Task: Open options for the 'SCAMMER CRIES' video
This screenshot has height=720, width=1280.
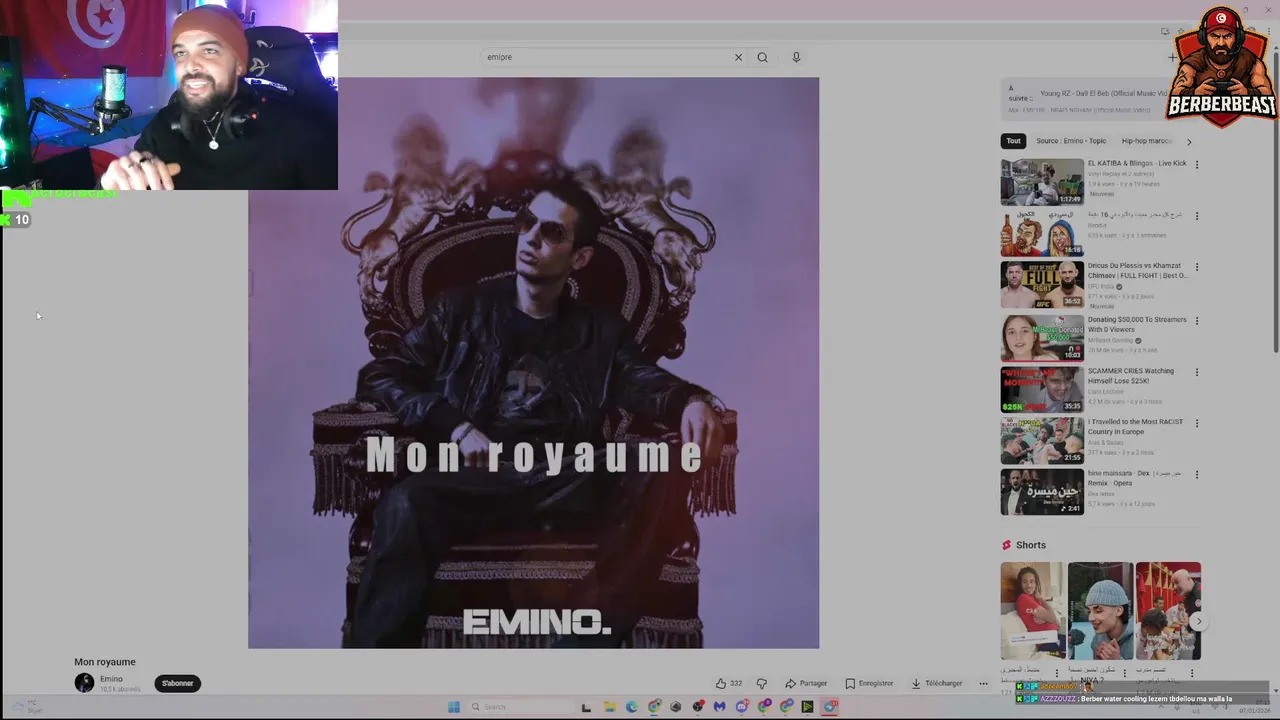Action: pos(1196,372)
